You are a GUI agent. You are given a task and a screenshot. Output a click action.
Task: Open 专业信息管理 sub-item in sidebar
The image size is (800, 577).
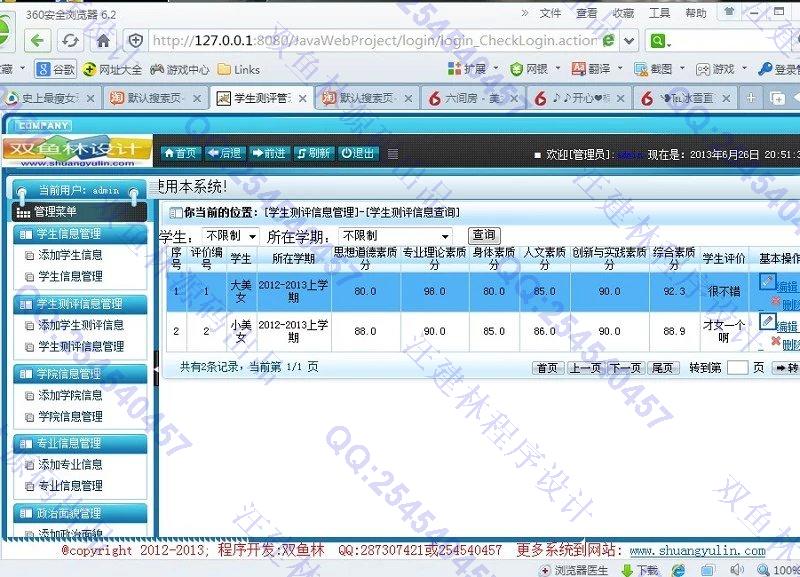70,486
